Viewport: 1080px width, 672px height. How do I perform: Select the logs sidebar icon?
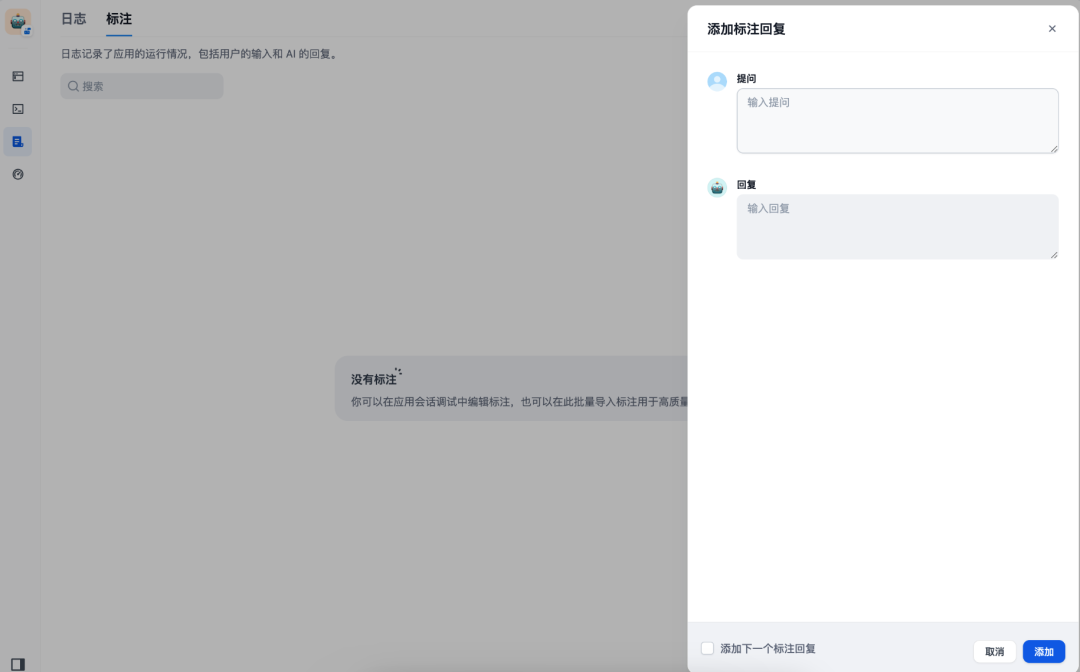click(17, 141)
